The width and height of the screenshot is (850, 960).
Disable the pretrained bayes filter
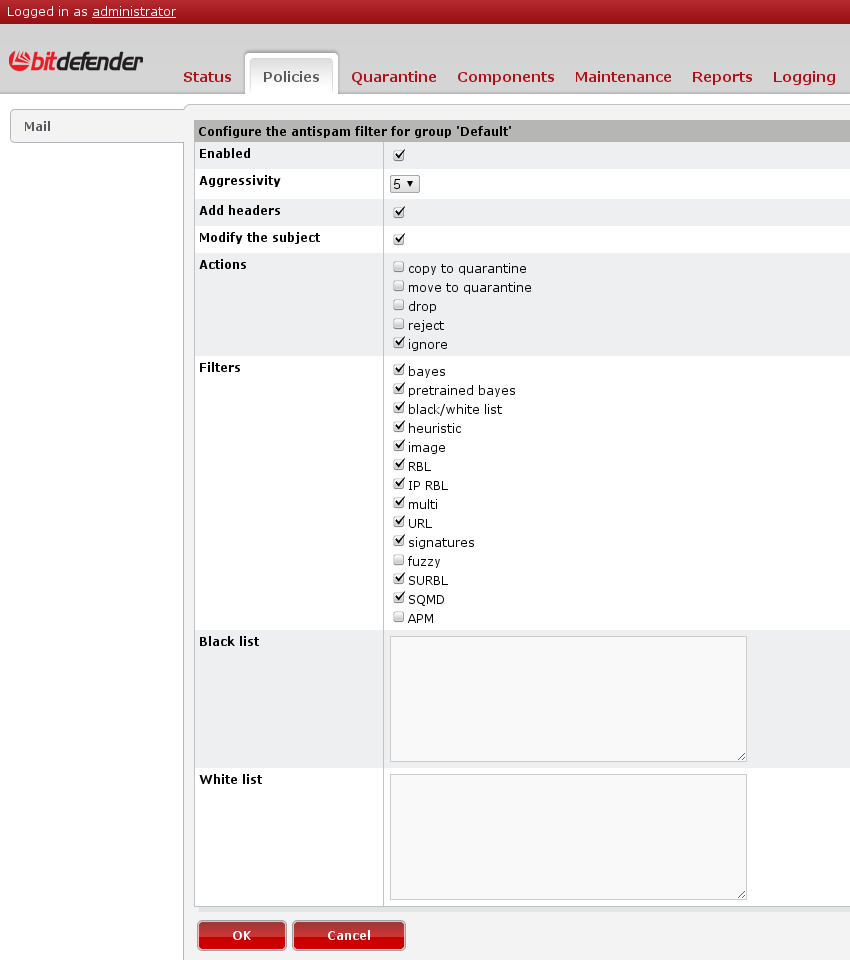[x=399, y=390]
